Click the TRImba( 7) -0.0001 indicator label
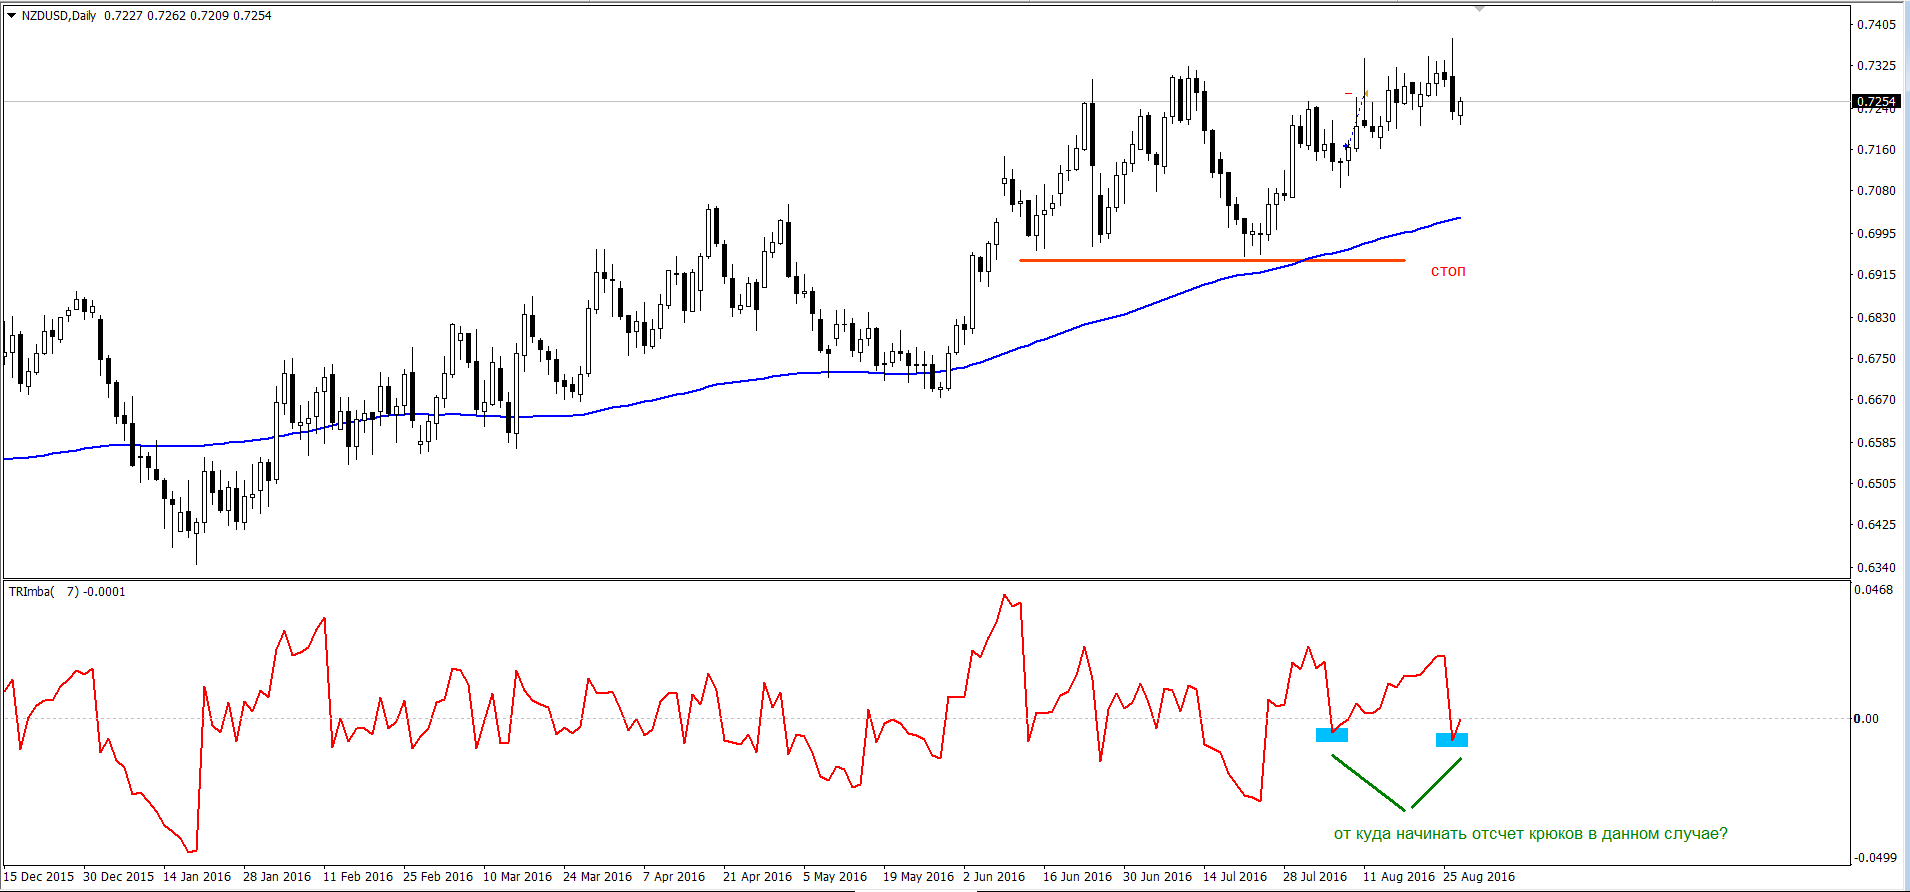This screenshot has height=892, width=1910. pos(67,591)
